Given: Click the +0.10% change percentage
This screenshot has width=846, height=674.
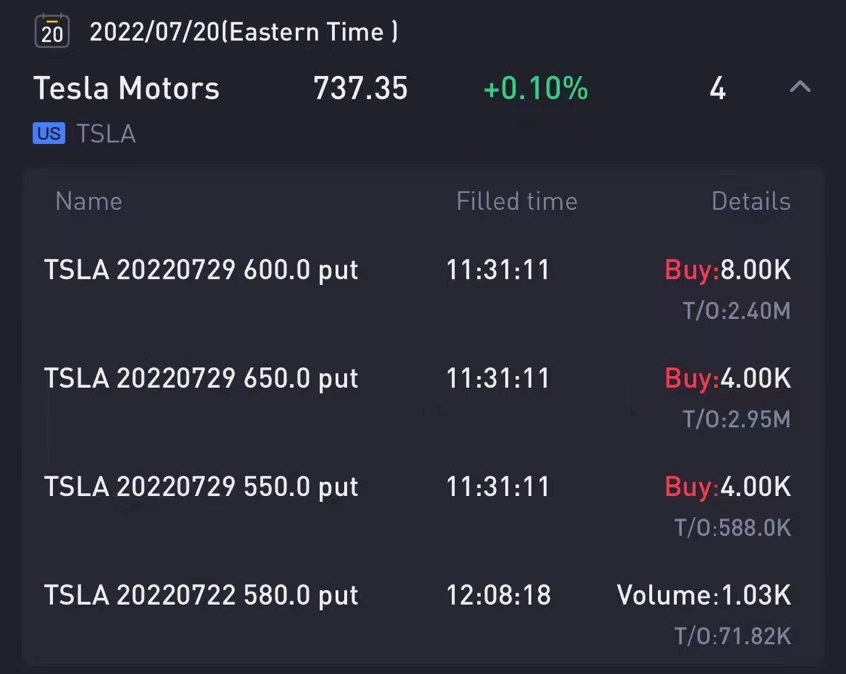Looking at the screenshot, I should tap(536, 88).
